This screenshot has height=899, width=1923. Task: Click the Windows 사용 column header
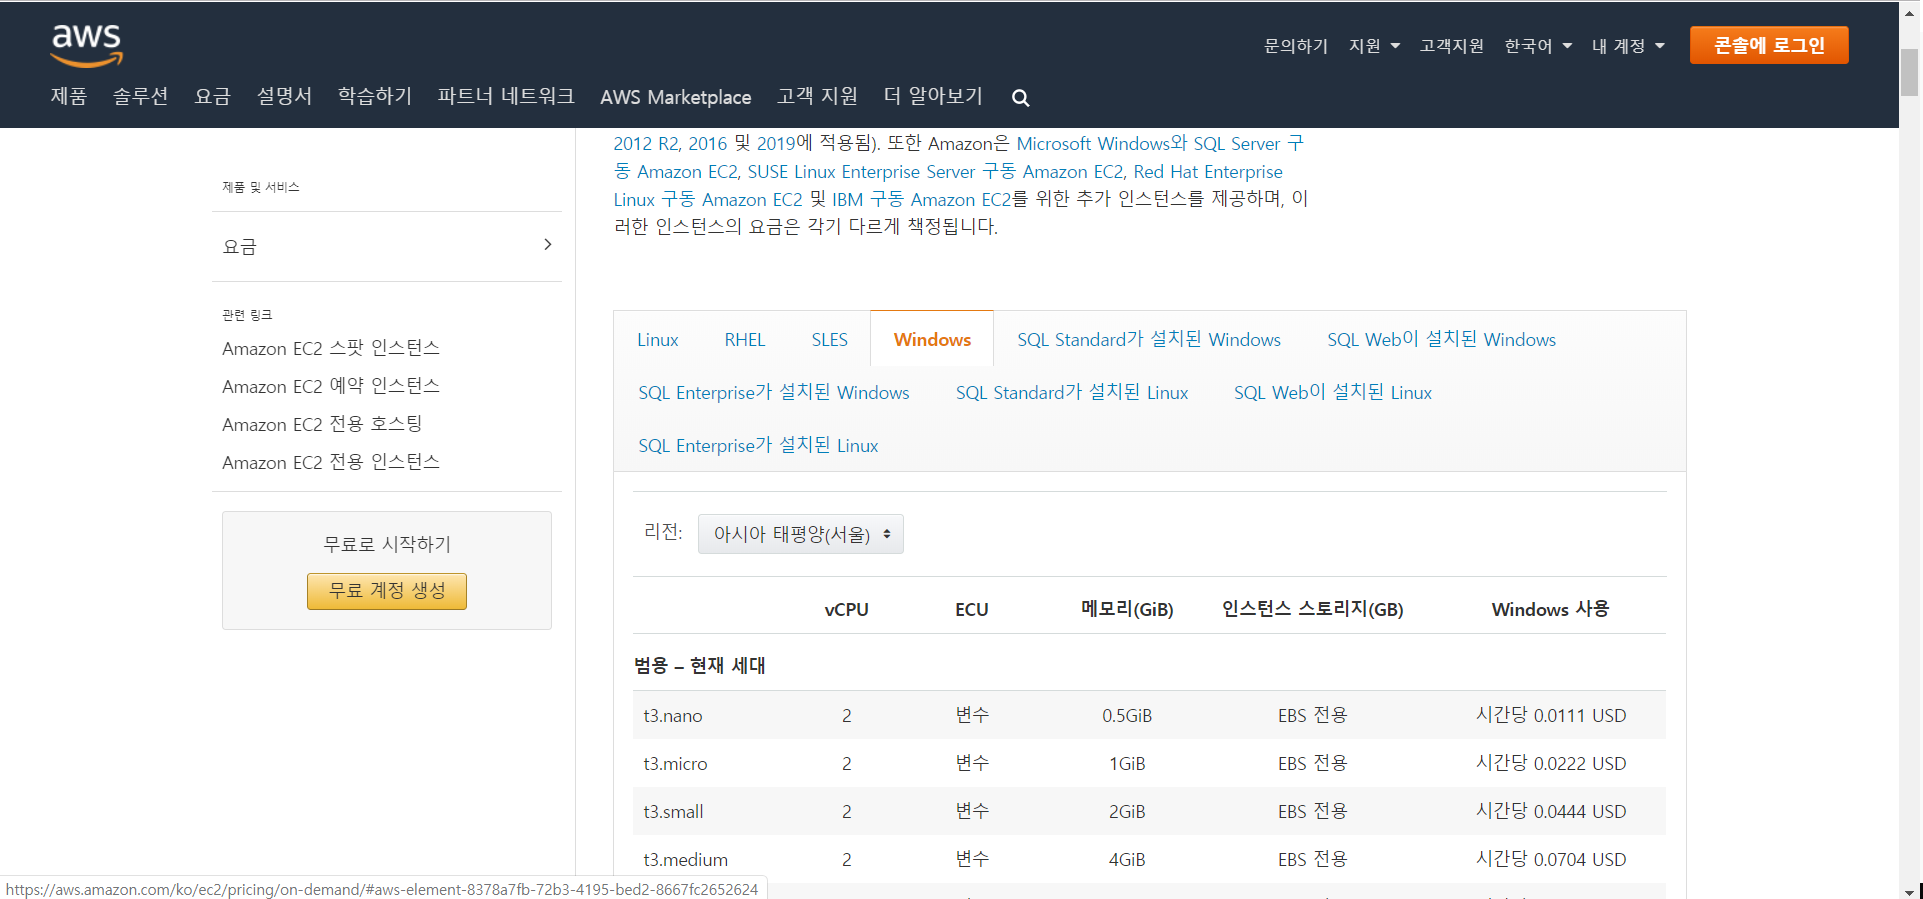[1550, 609]
